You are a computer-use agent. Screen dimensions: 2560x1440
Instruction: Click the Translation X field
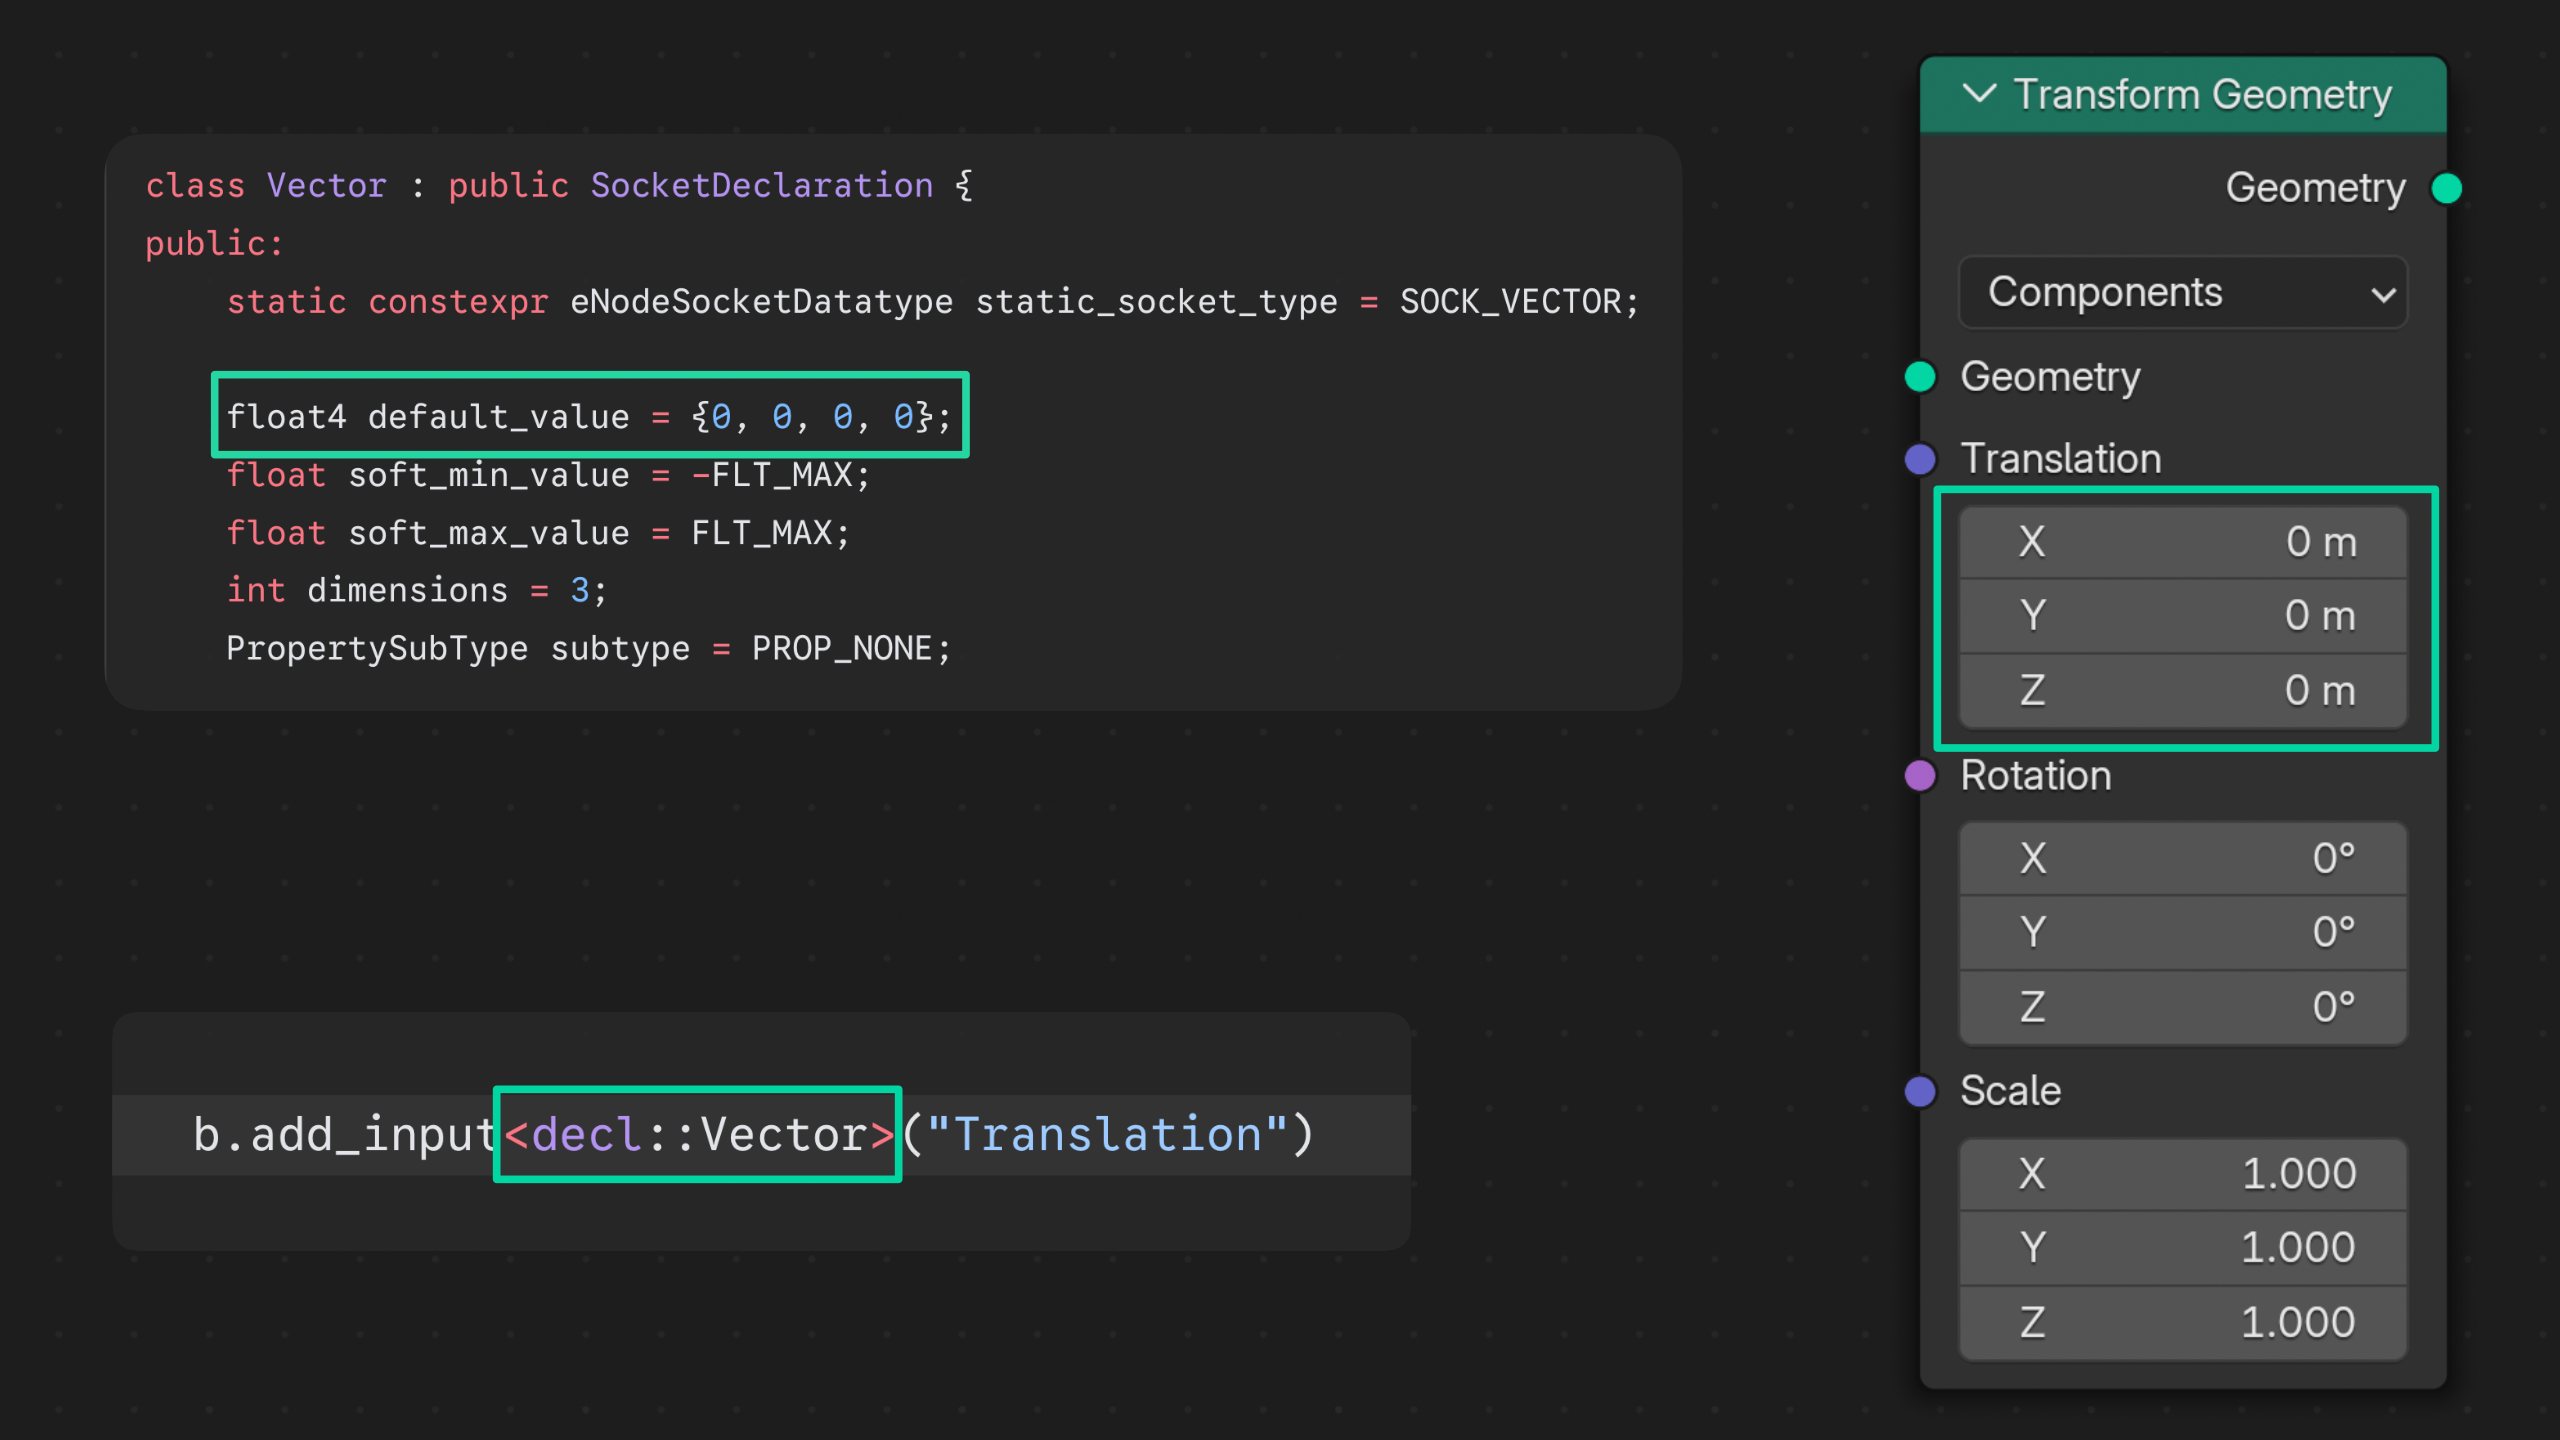[2182, 542]
